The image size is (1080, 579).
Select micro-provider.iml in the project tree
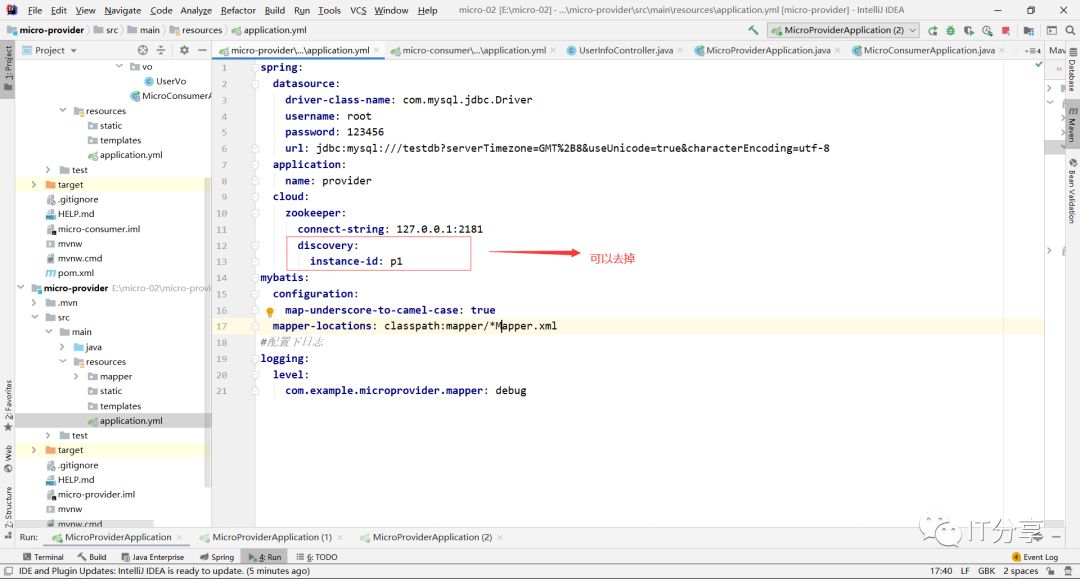pos(90,494)
